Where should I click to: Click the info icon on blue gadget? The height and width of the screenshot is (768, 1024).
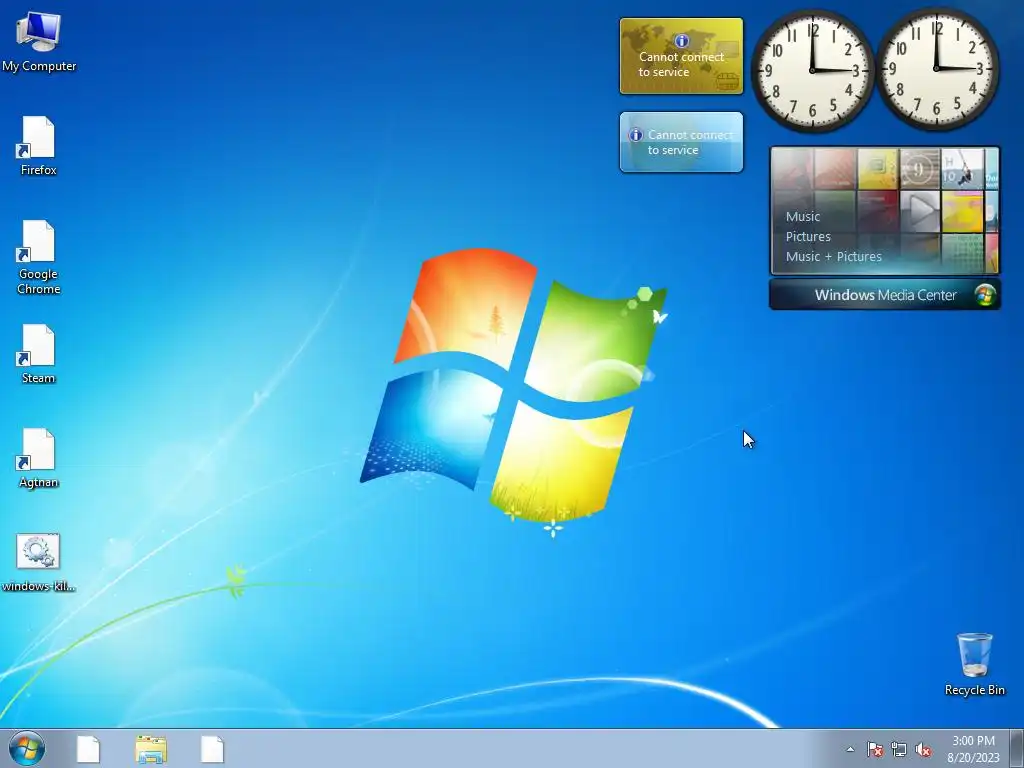(635, 135)
